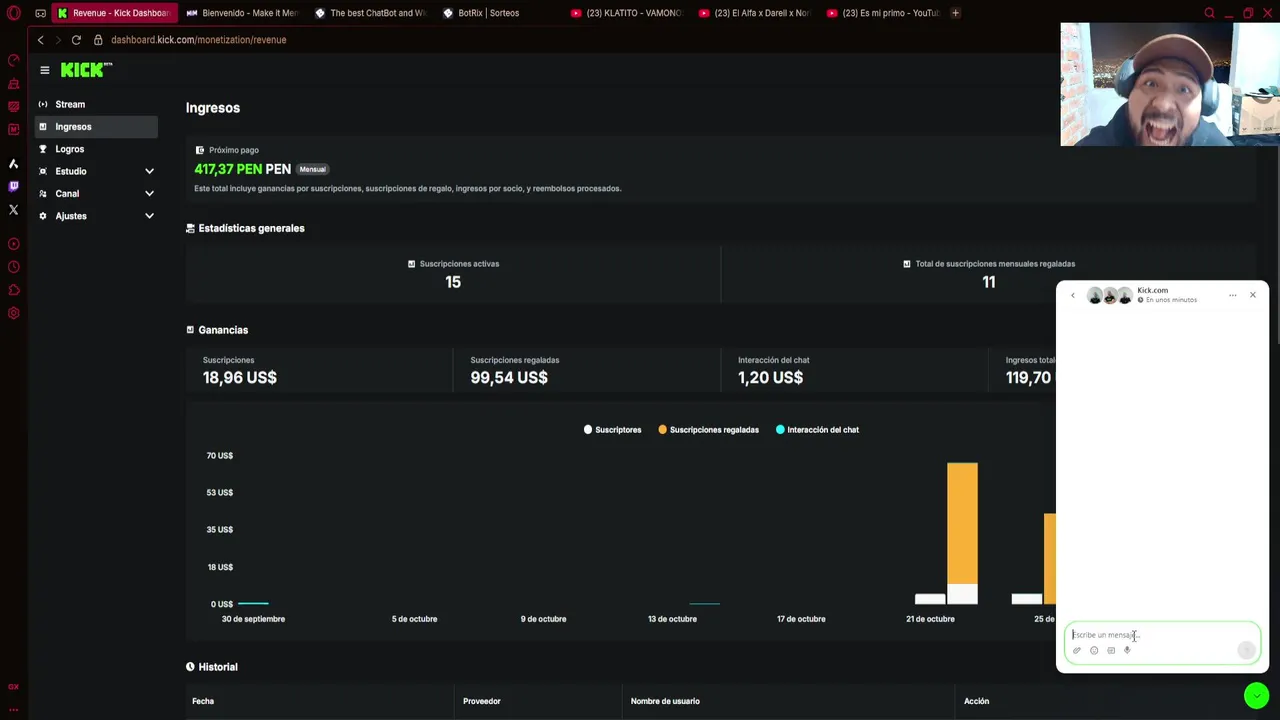Click the Suscripciones 18,96 US$ value
Screen dimensions: 1280x720
240,378
